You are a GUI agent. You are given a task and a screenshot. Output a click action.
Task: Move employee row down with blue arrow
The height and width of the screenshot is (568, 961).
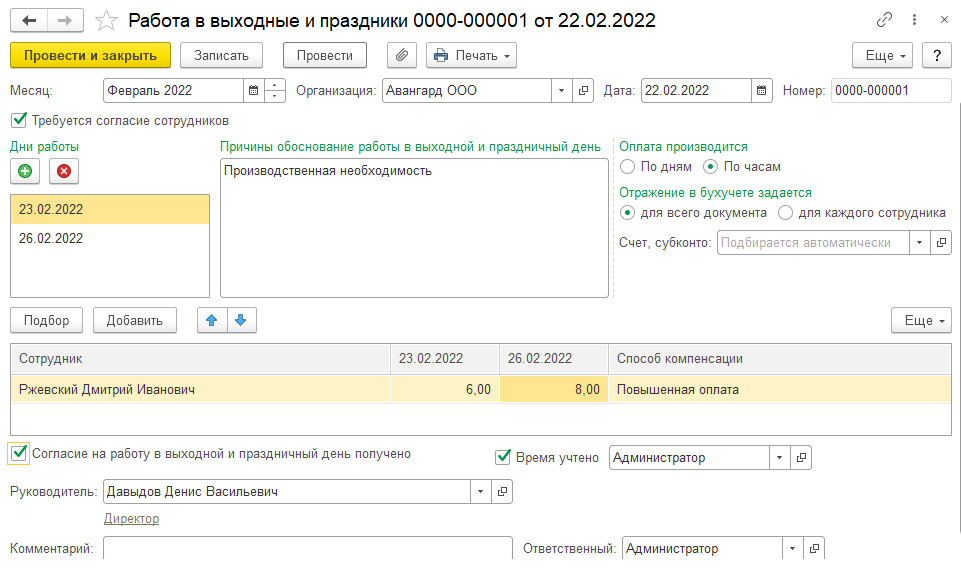point(242,320)
